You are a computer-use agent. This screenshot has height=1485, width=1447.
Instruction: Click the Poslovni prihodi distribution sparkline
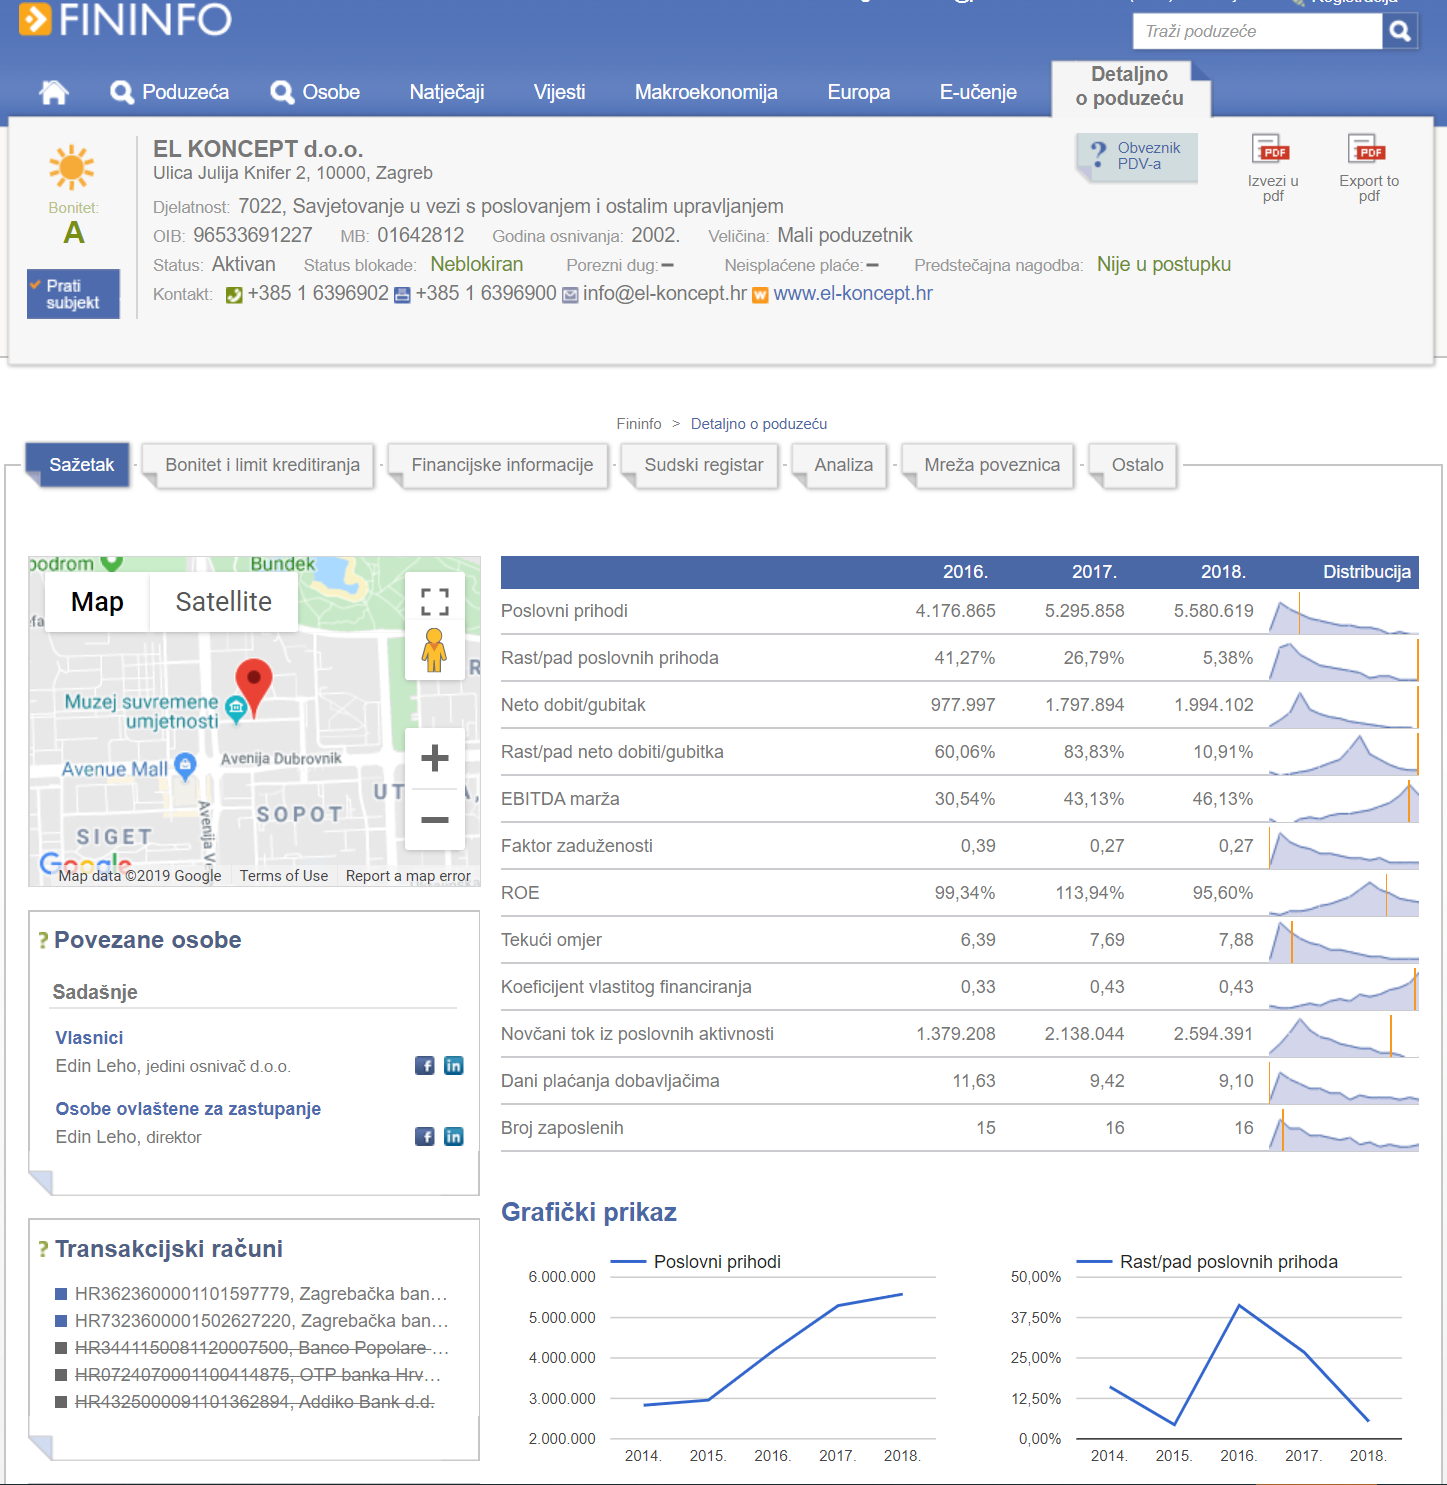pos(1343,612)
